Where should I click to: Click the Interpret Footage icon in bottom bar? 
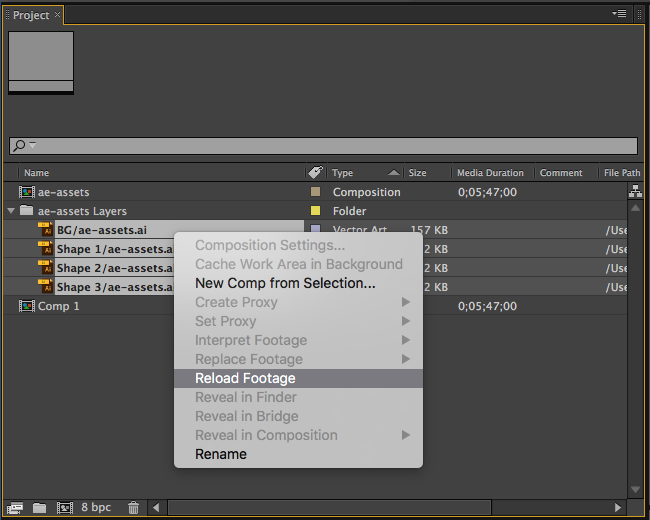15,508
